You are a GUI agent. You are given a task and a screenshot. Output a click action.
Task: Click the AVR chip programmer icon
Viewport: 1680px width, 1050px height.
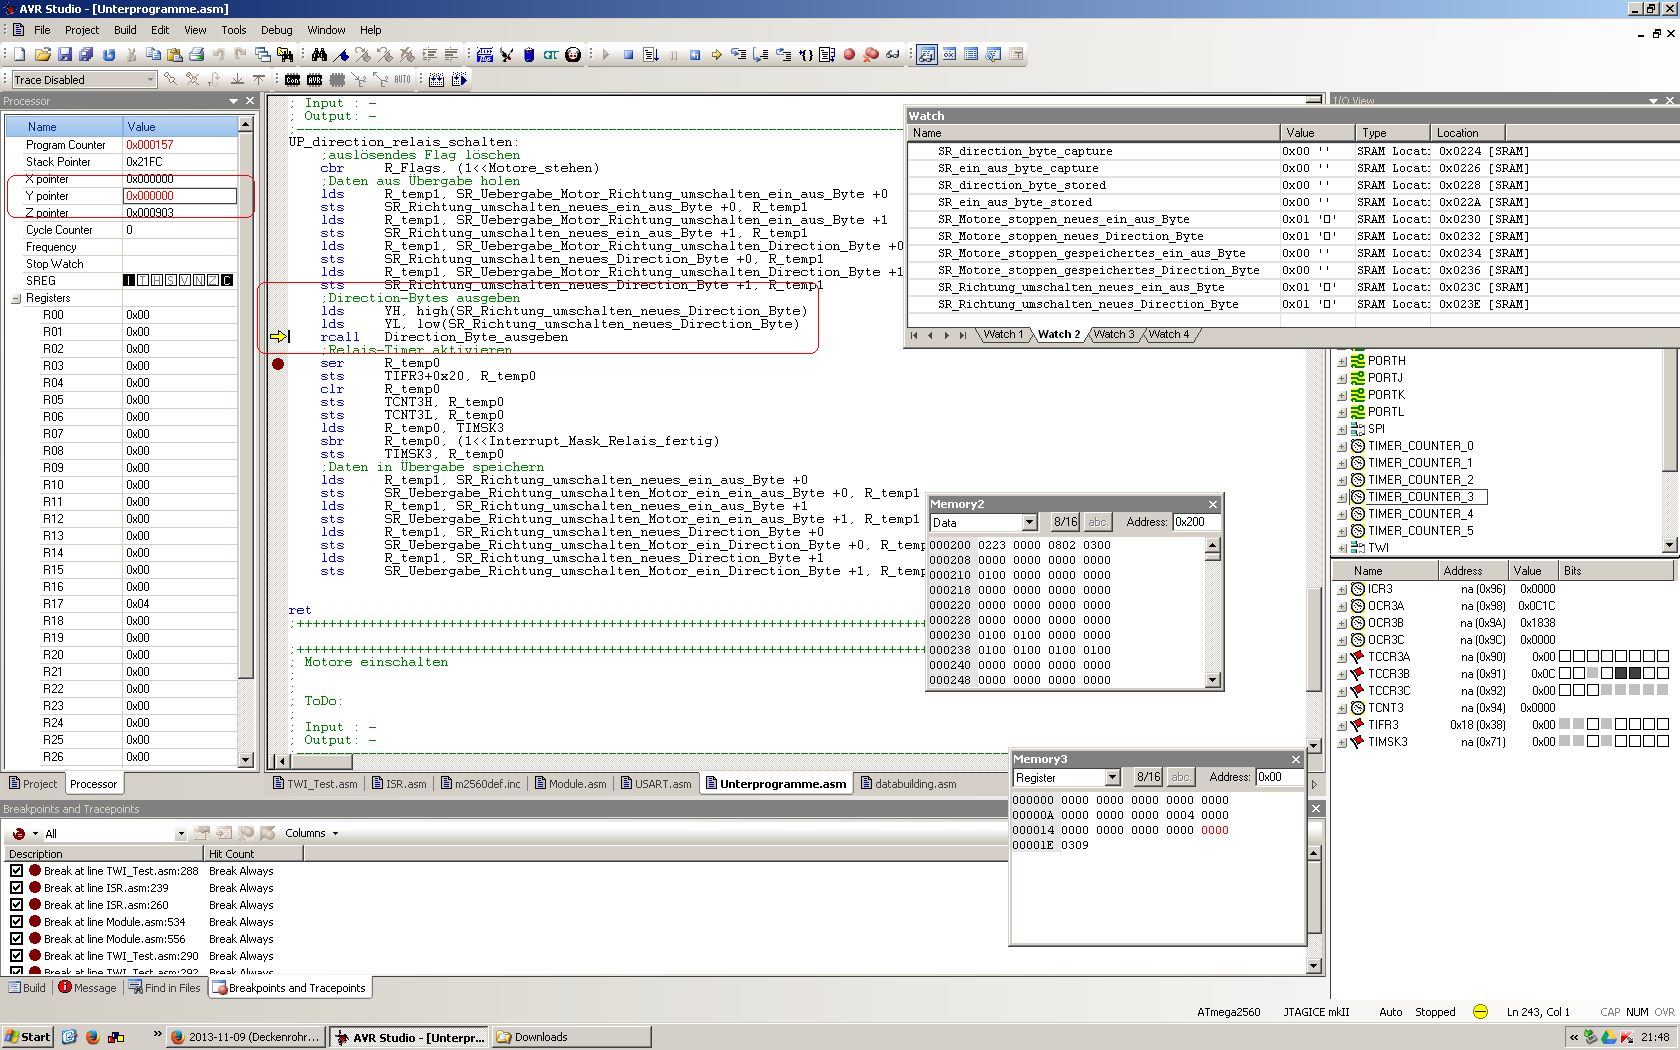315,80
